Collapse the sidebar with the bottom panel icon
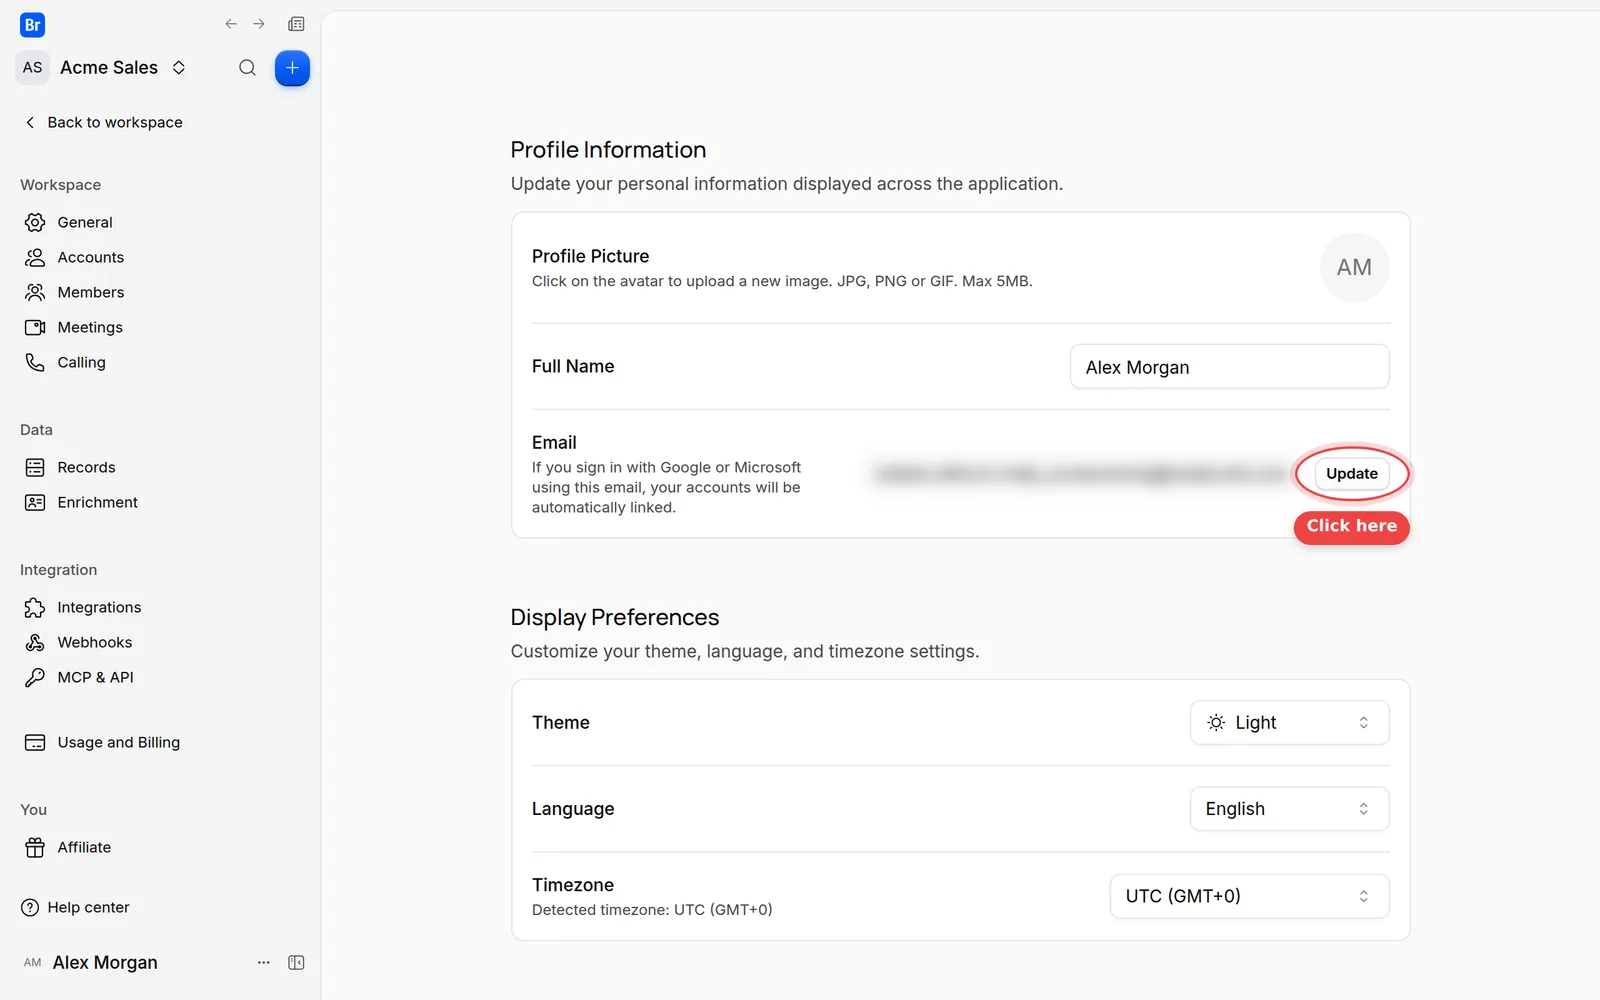Image resolution: width=1600 pixels, height=1000 pixels. point(296,962)
